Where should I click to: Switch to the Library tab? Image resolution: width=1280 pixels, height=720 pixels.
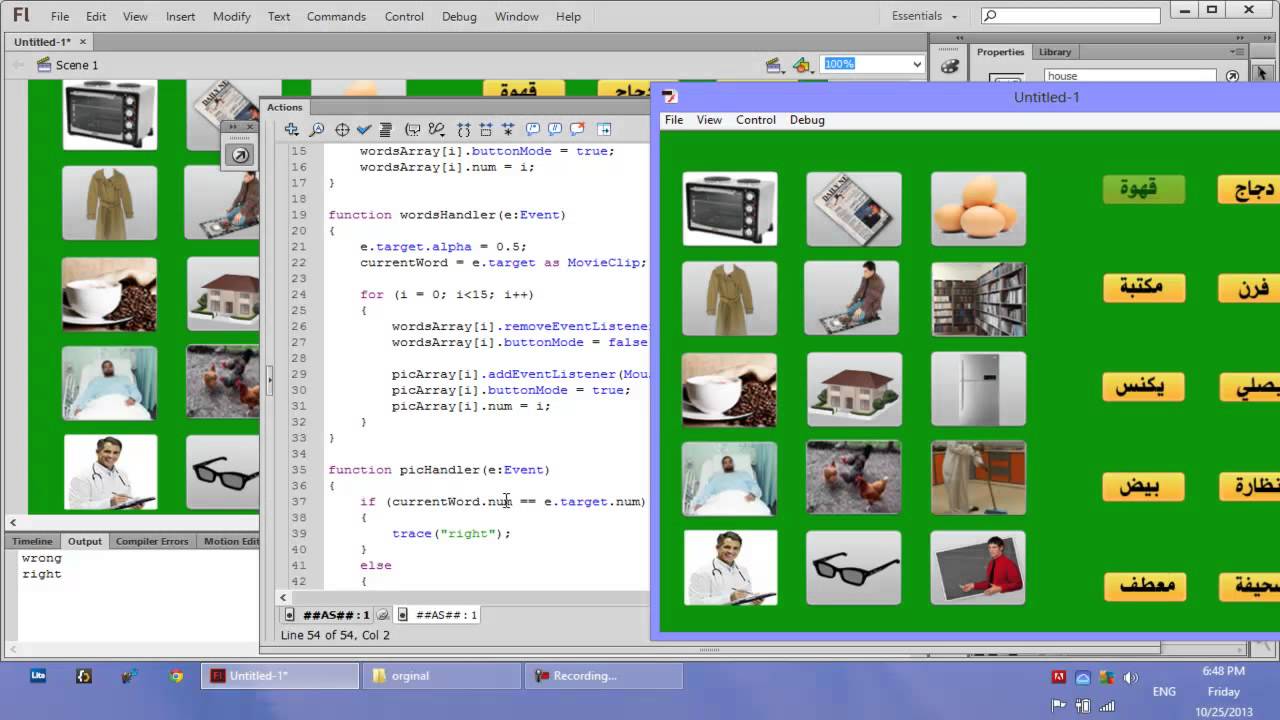1055,52
